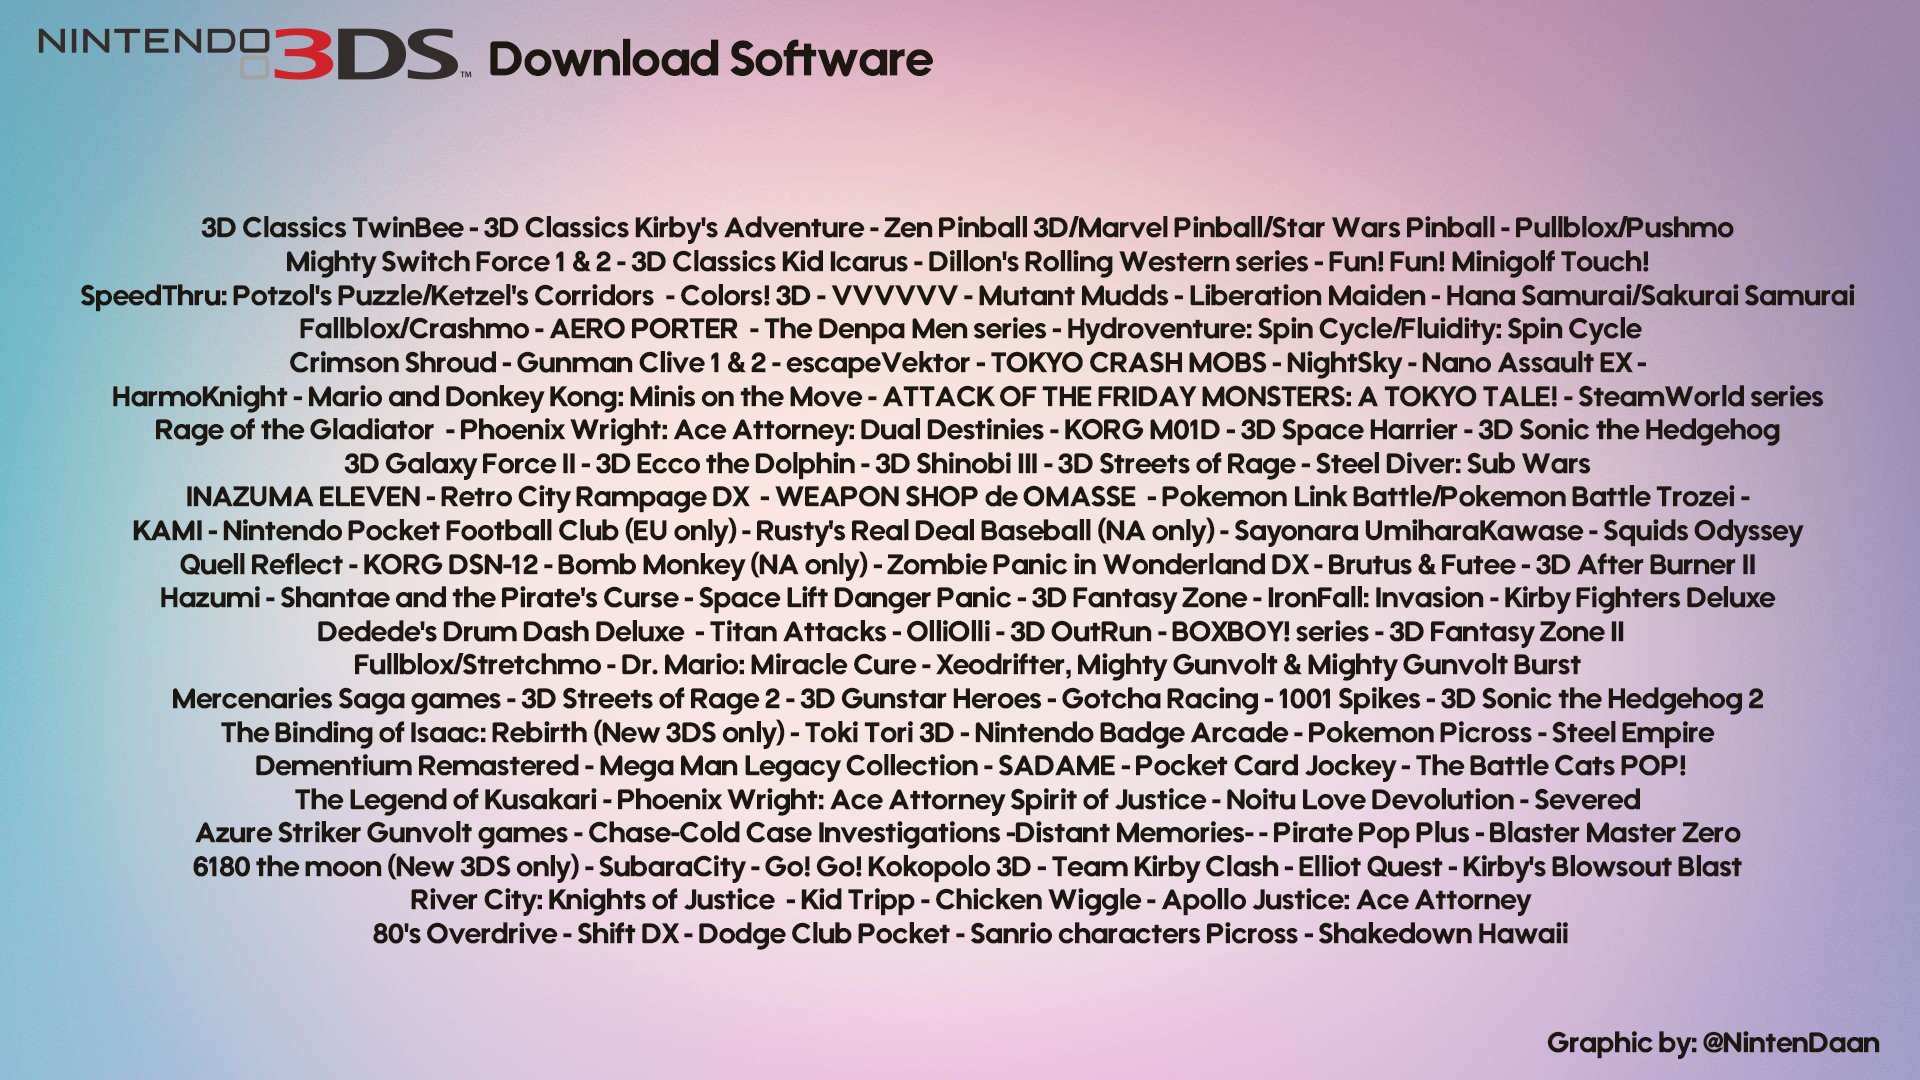Image resolution: width=1920 pixels, height=1080 pixels.
Task: Select '1001 Spikes' entry
Action: 1348,699
